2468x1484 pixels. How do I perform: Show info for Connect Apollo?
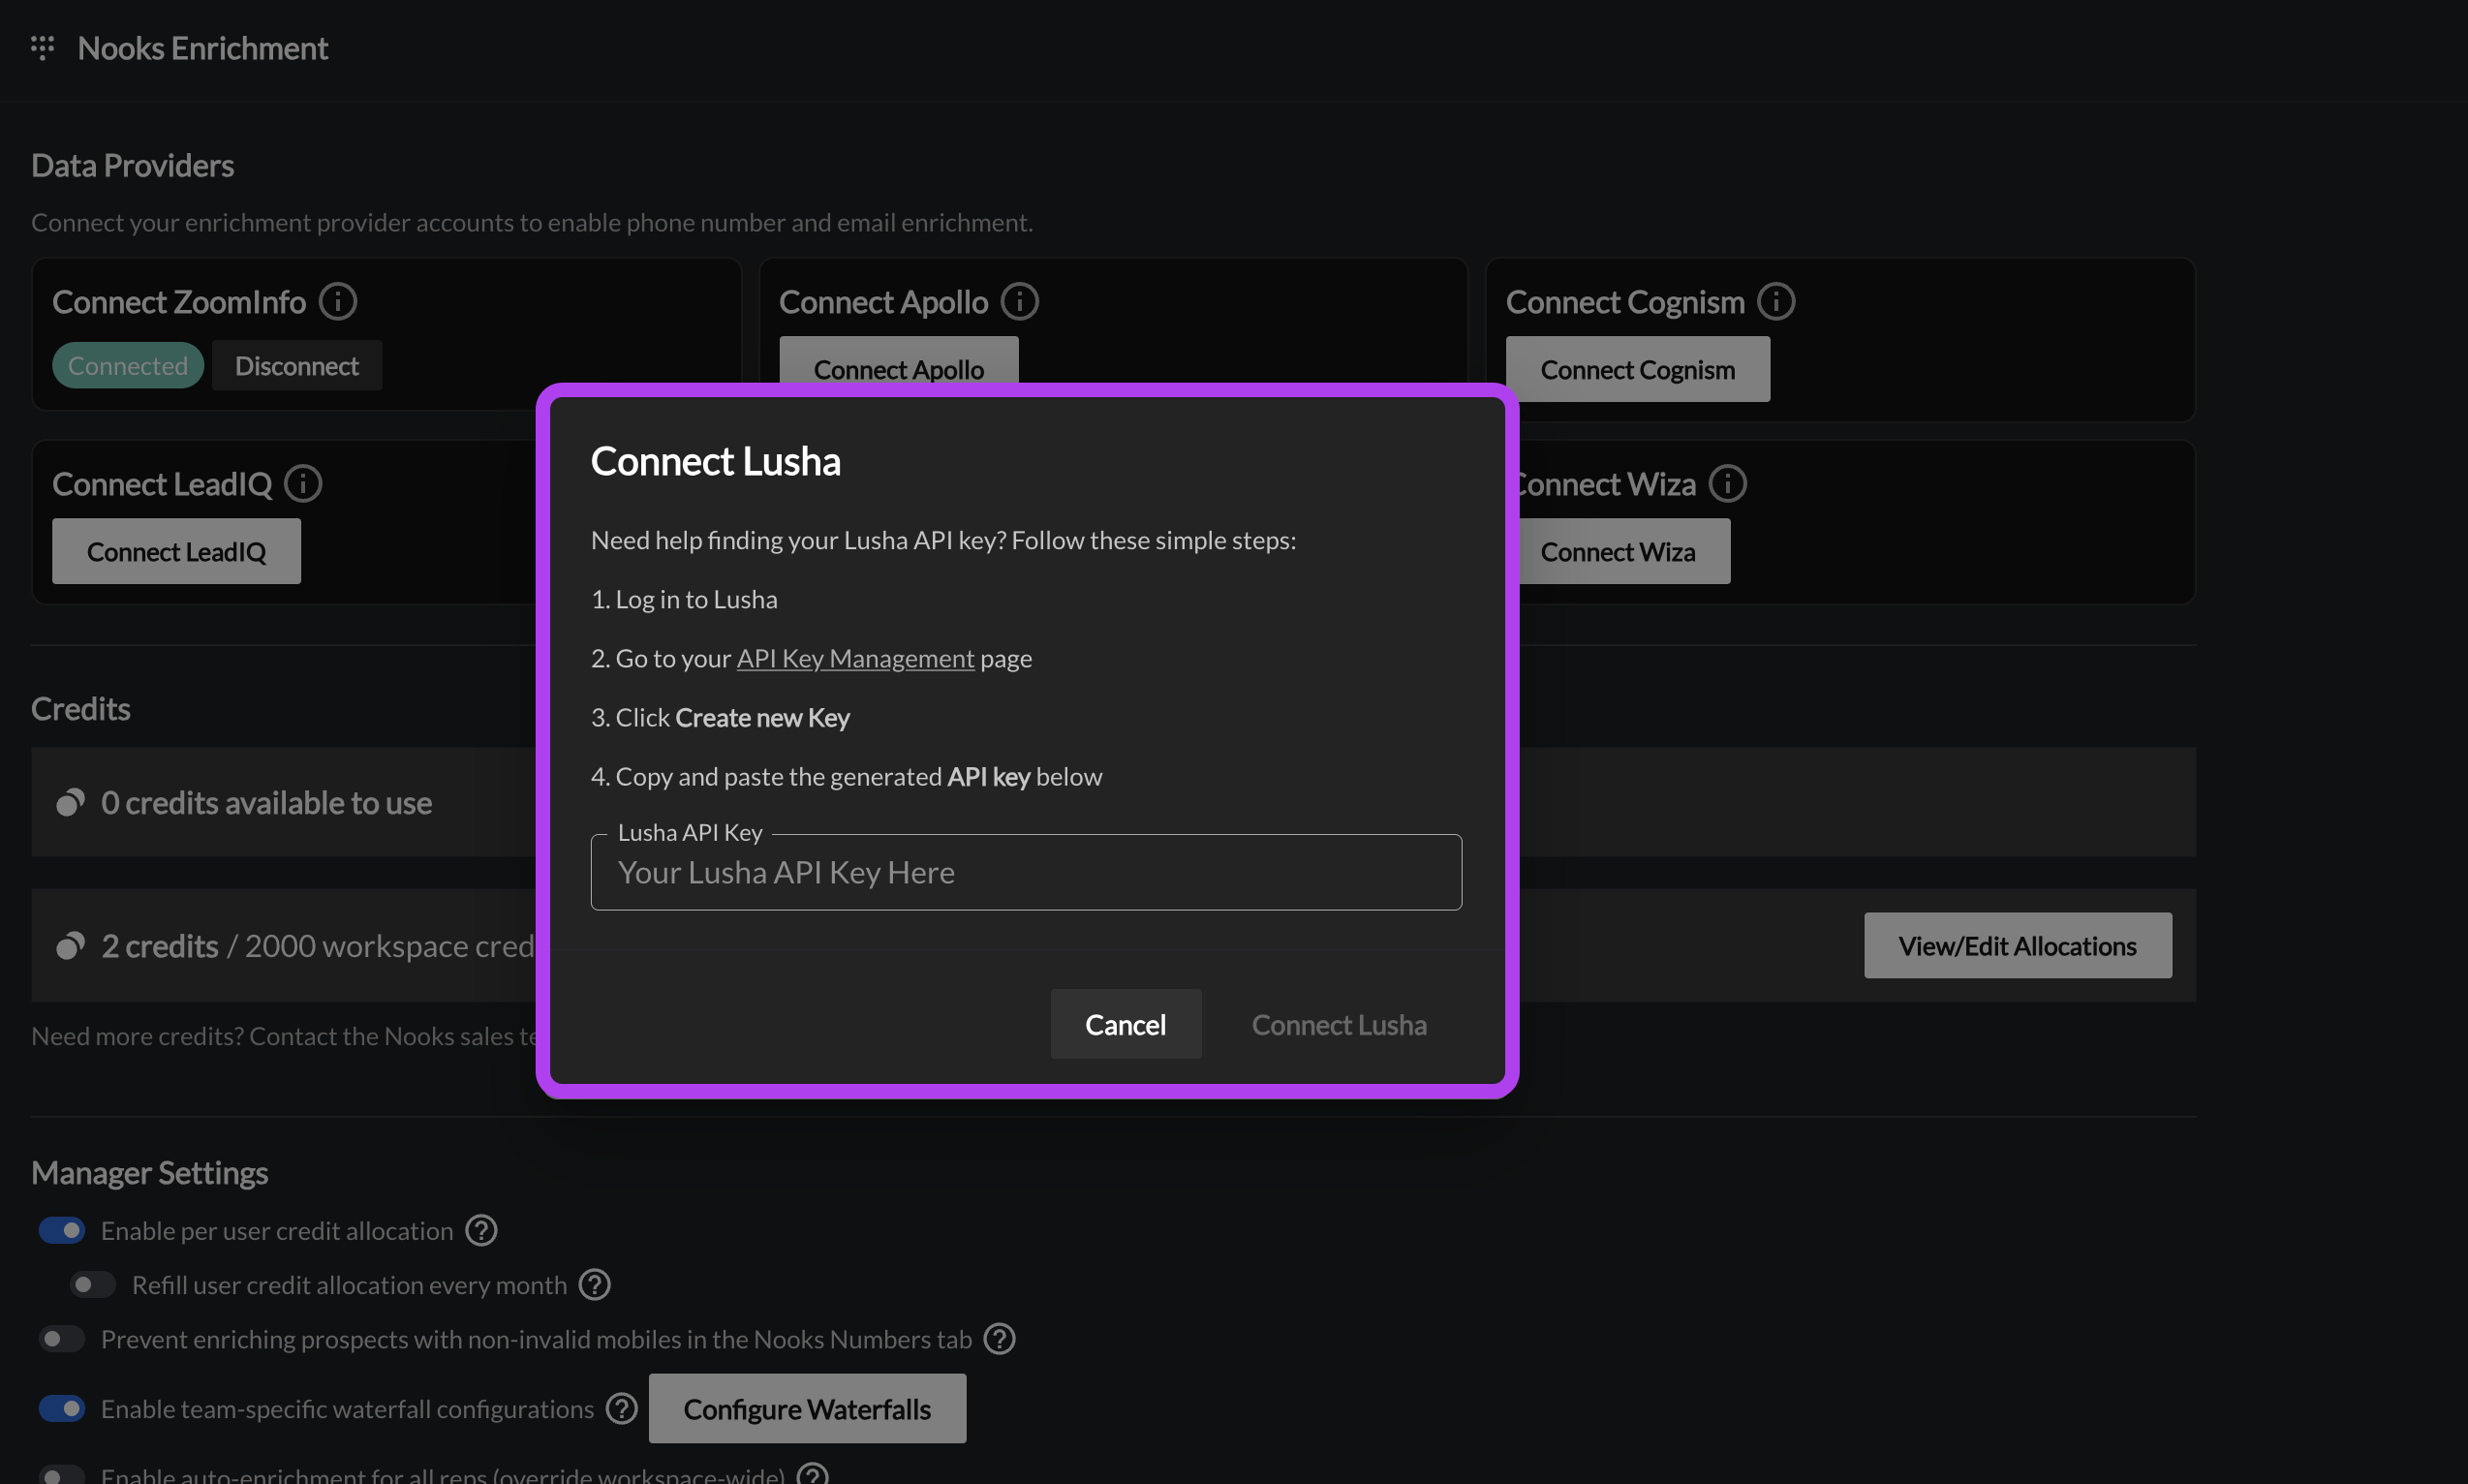[x=1020, y=301]
